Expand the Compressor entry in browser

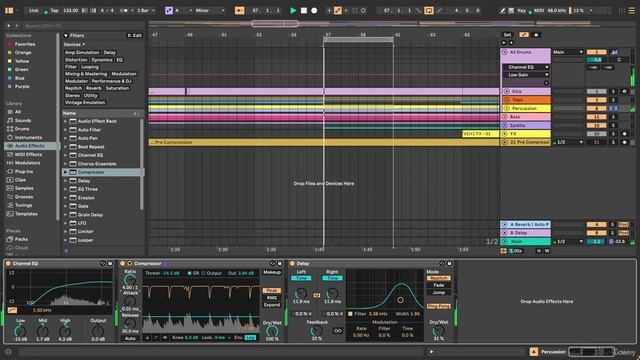(65, 172)
